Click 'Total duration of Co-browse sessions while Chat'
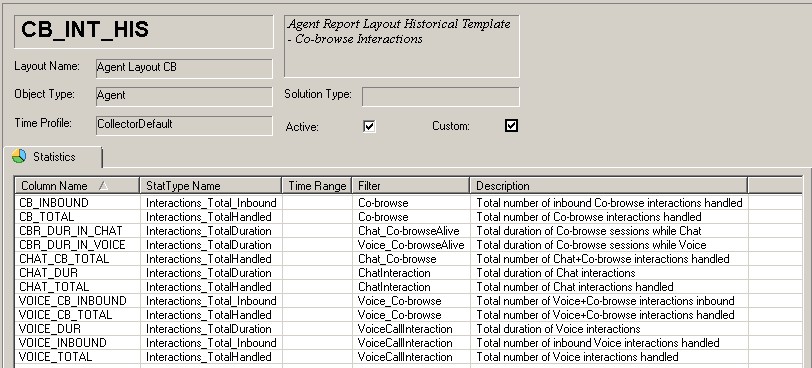This screenshot has width=812, height=368. (x=589, y=231)
